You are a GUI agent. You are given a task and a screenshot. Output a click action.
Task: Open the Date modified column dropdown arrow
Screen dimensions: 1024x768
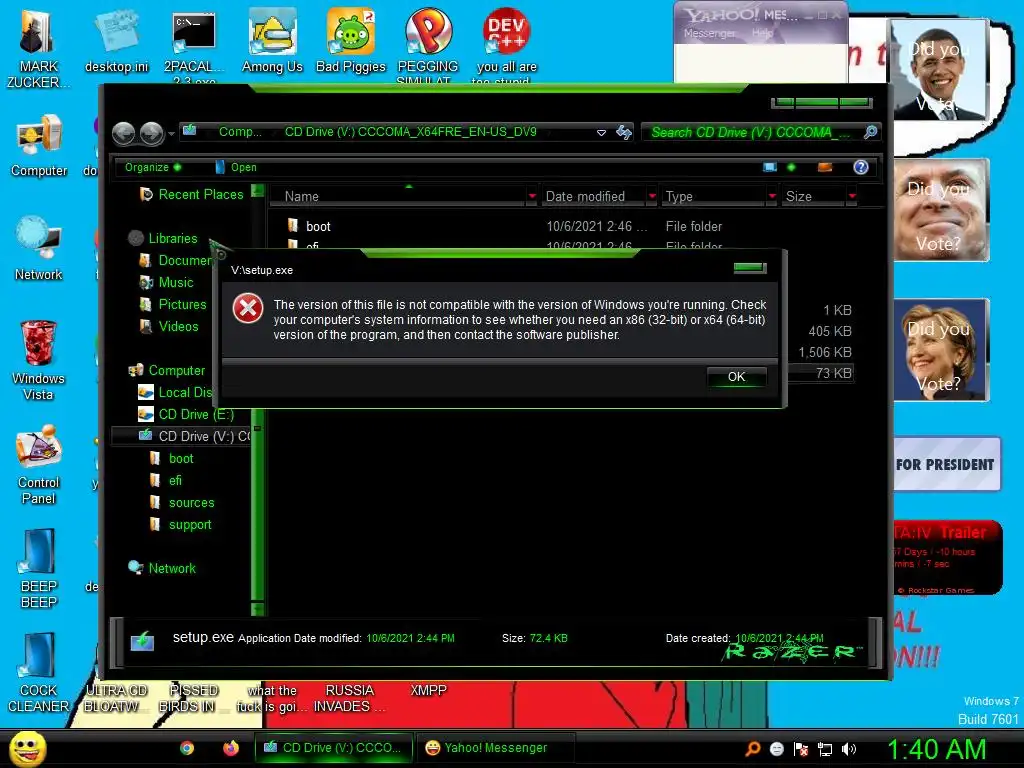(x=651, y=196)
